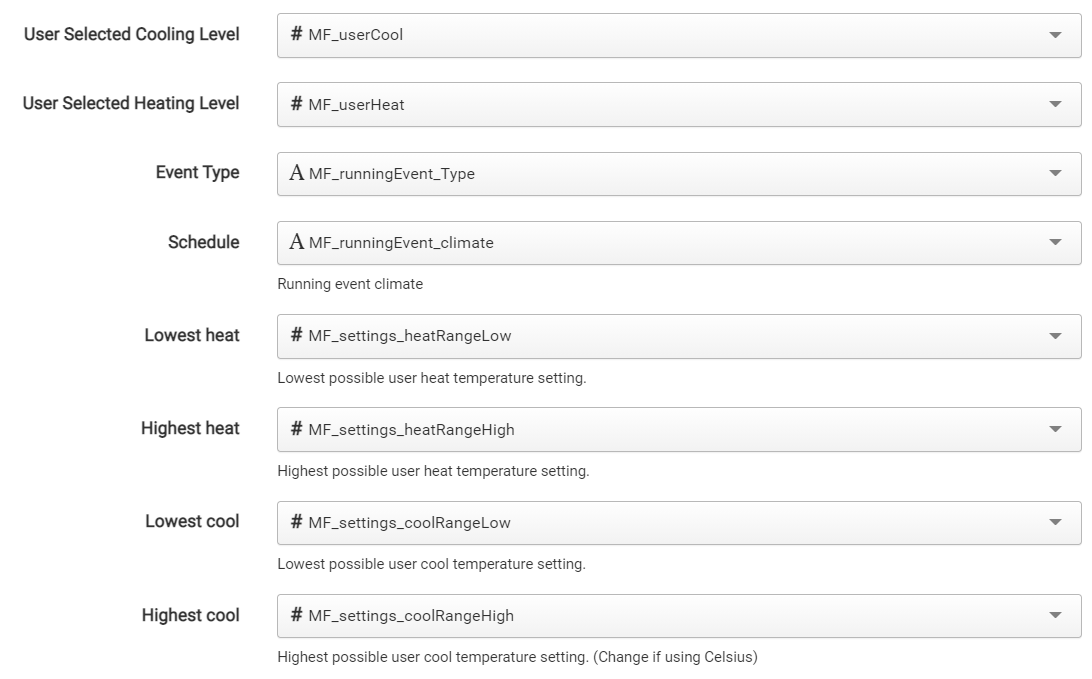1092x679 pixels.
Task: Click the hash icon for MF_settings_heatRangeLow
Action: [296, 336]
